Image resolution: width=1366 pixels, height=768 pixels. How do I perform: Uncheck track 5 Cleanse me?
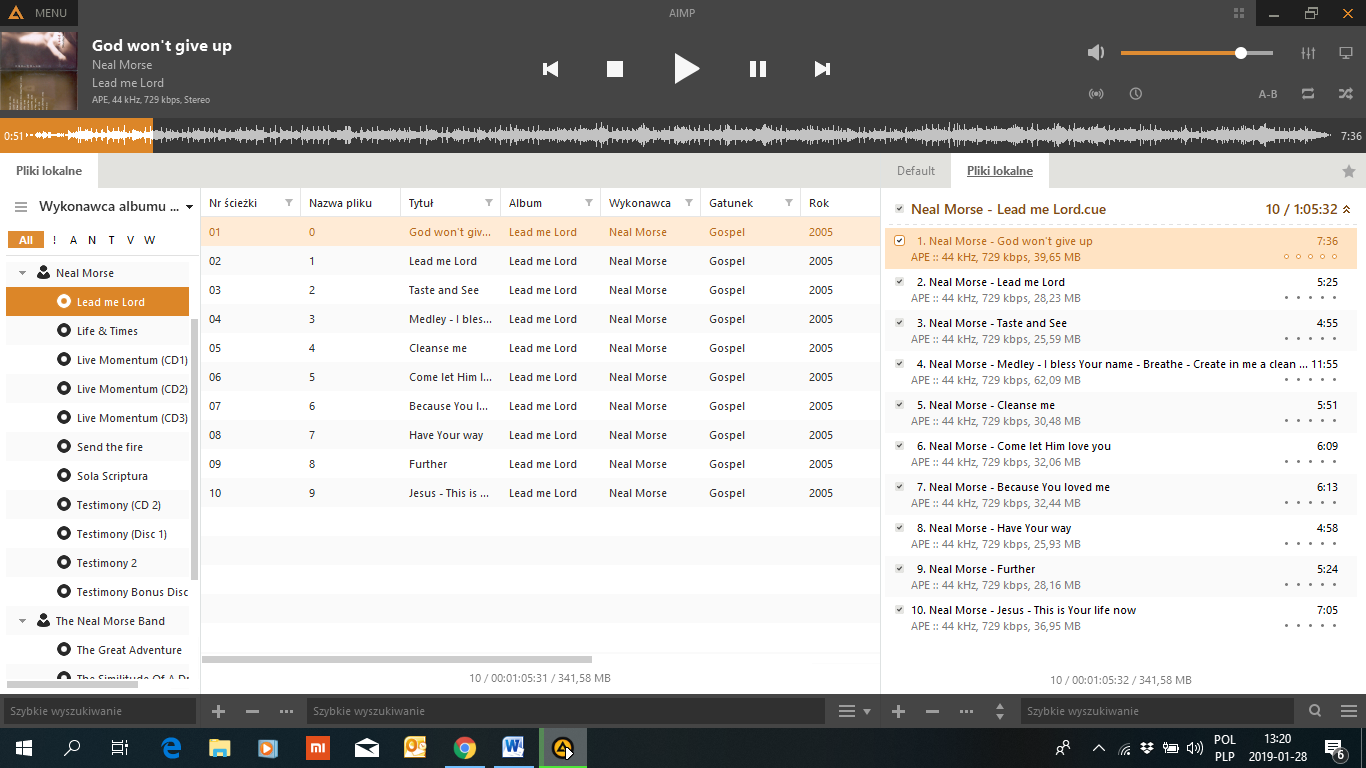click(899, 405)
